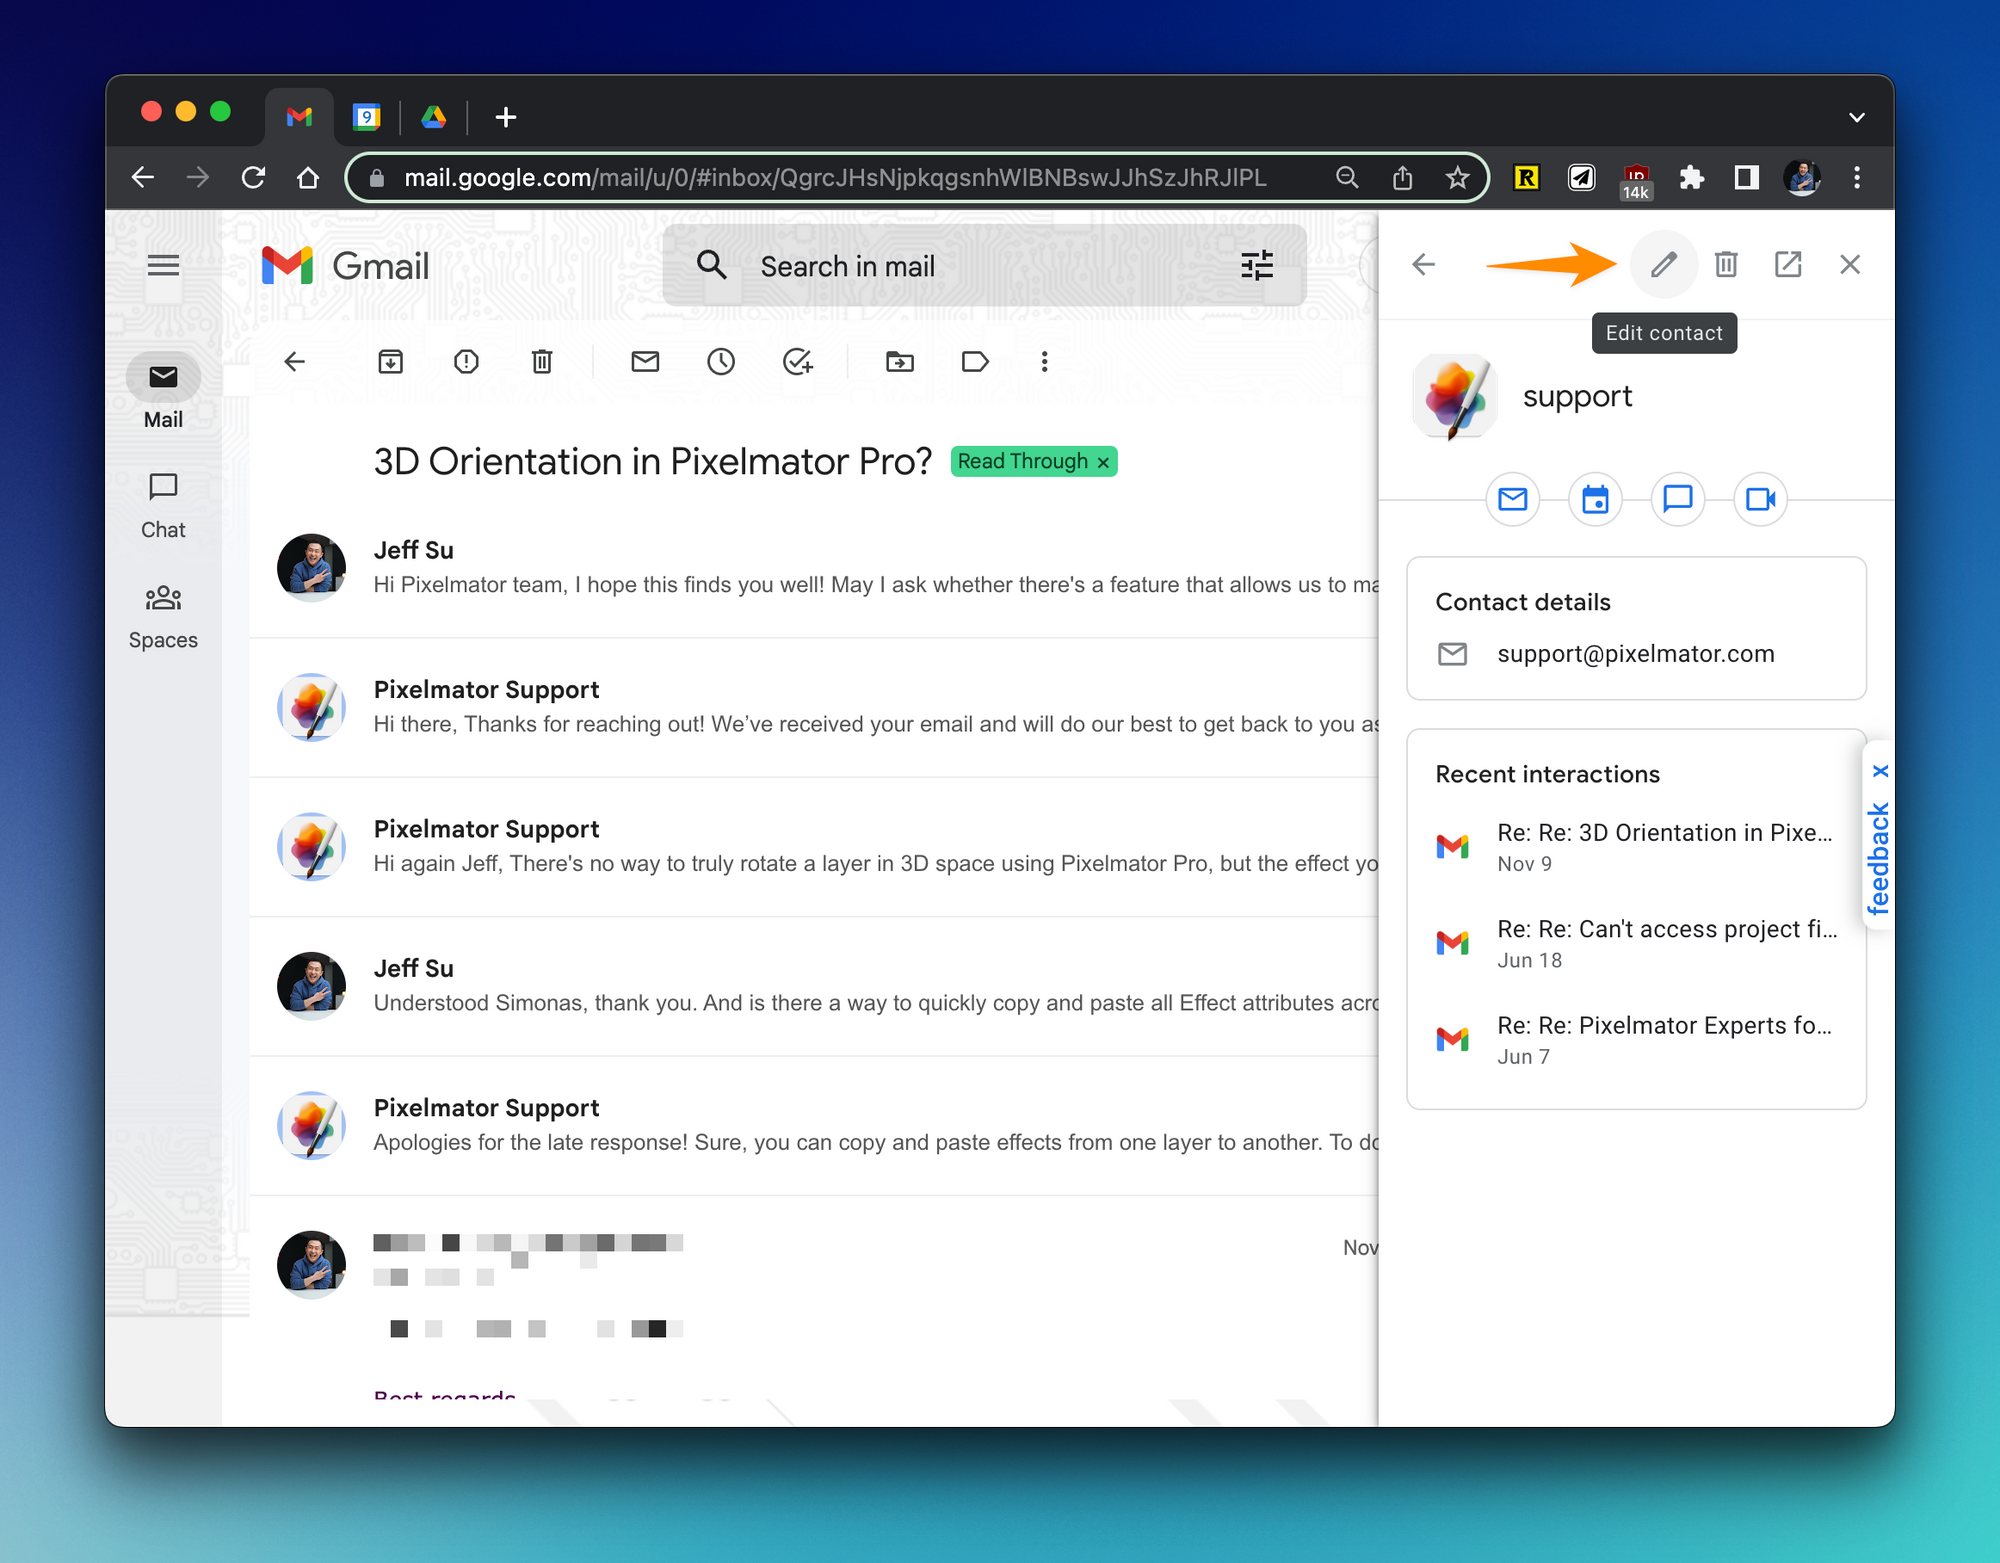Click the last Jeff Su avatar at the bottom
The width and height of the screenshot is (2000, 1563).
[x=311, y=1264]
